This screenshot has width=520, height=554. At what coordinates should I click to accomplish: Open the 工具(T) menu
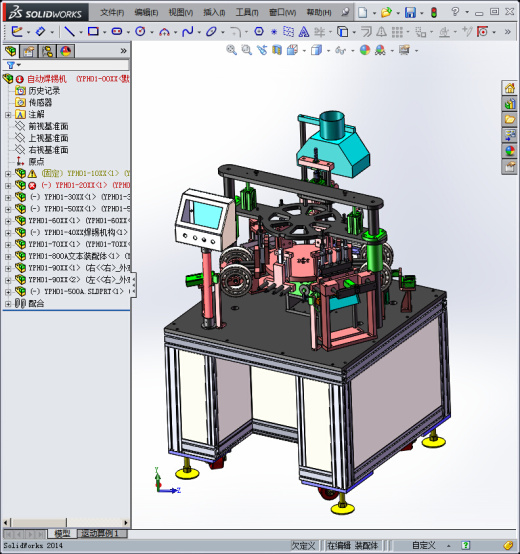[x=247, y=12]
